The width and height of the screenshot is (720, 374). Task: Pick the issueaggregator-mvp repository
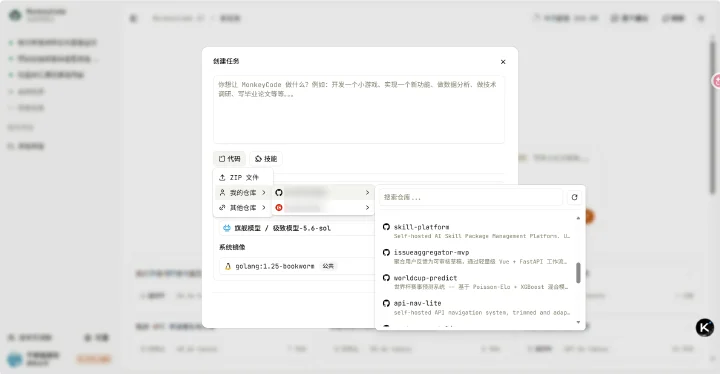click(476, 256)
